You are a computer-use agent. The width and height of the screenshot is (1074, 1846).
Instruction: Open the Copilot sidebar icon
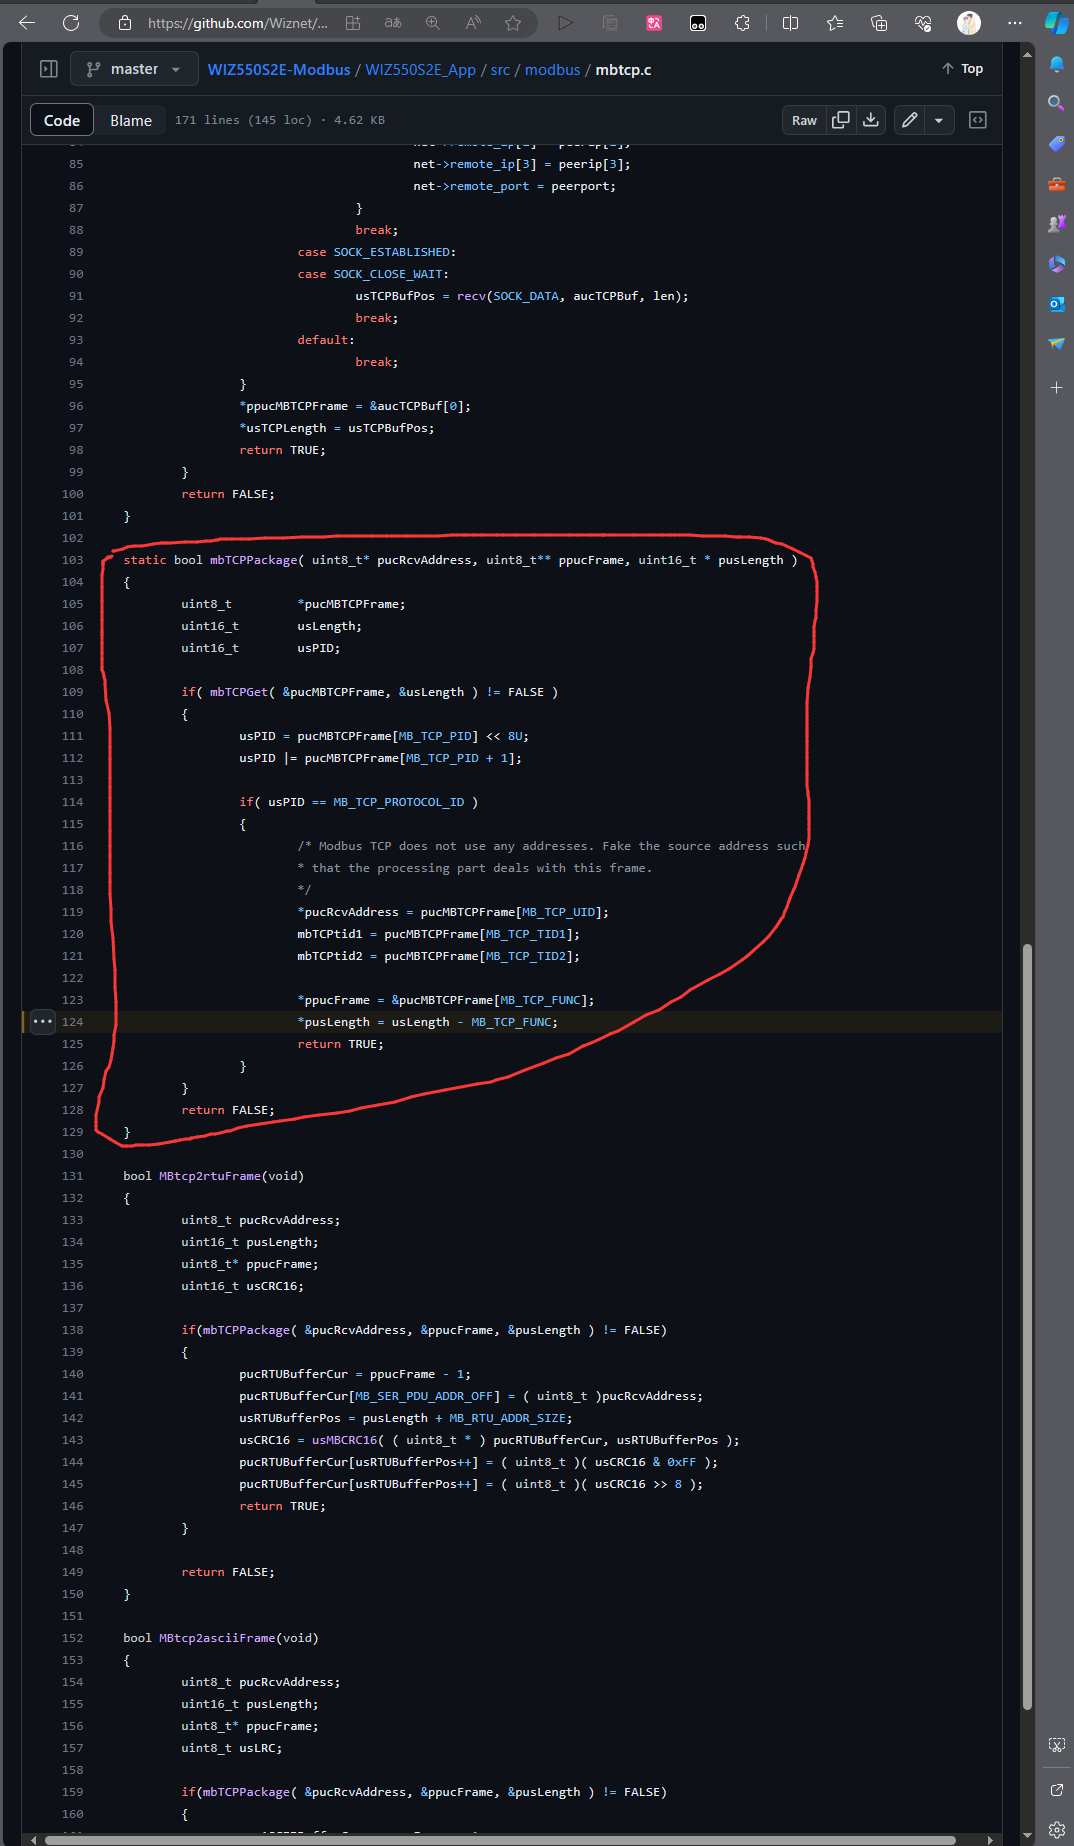(x=1056, y=23)
